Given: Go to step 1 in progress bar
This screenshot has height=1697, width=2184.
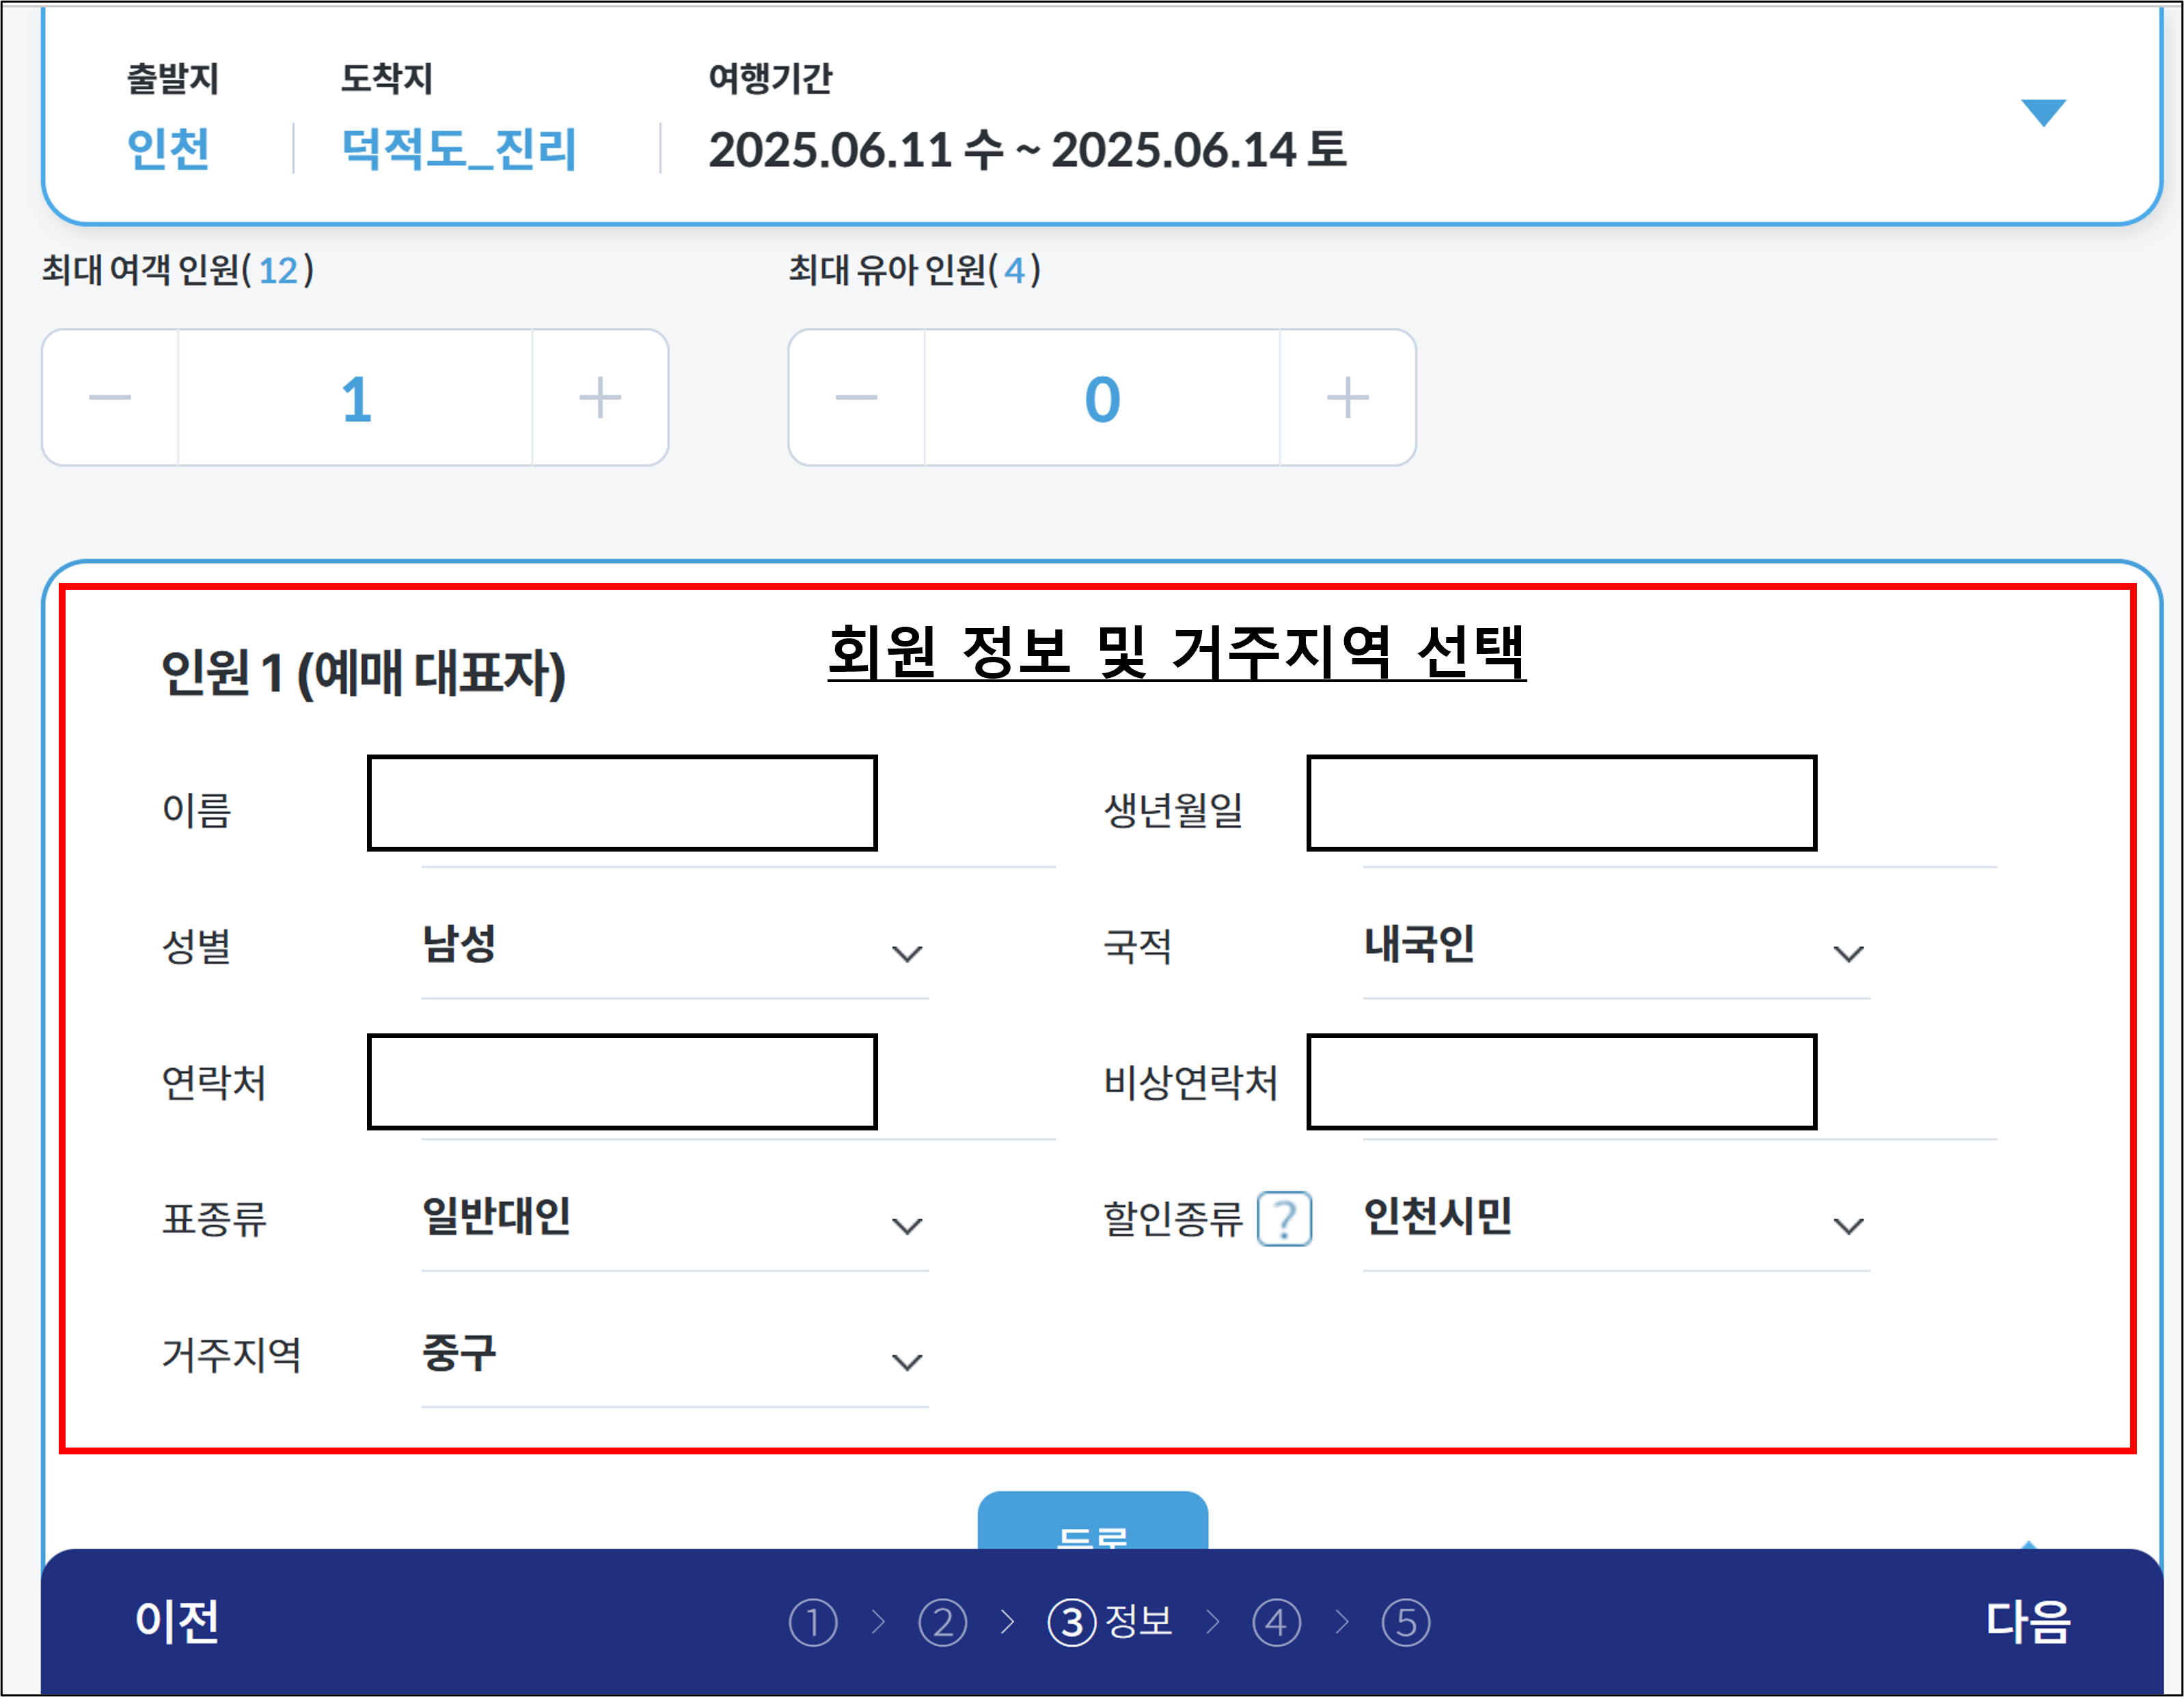Looking at the screenshot, I should (x=813, y=1622).
